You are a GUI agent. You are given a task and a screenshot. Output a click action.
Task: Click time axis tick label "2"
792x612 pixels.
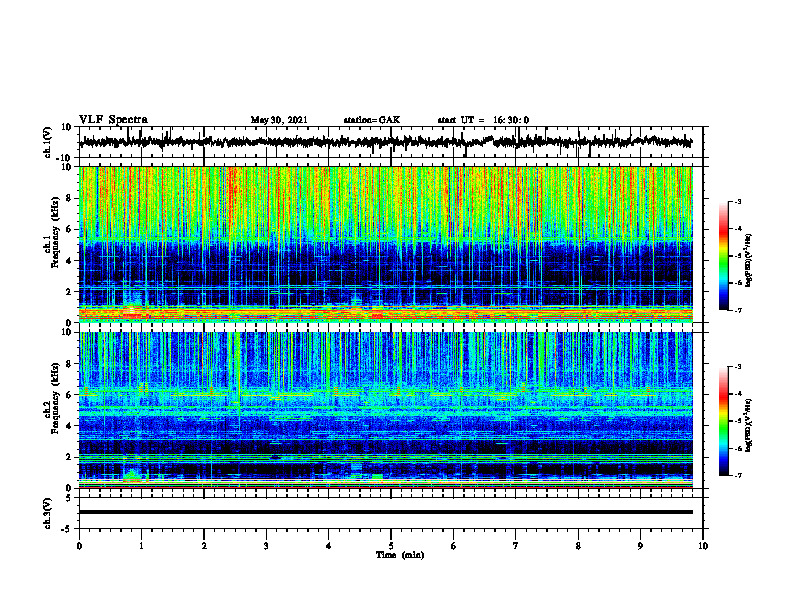(204, 546)
